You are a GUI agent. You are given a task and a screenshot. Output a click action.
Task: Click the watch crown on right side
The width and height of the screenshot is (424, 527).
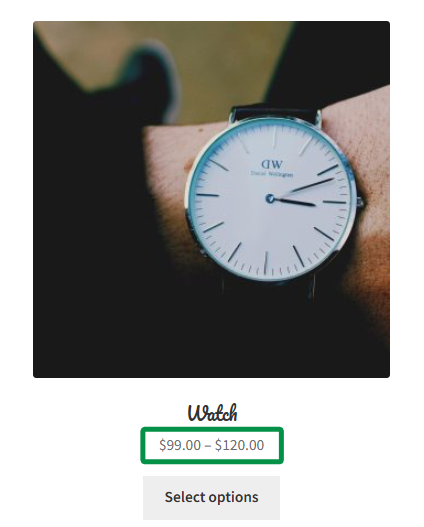point(359,202)
